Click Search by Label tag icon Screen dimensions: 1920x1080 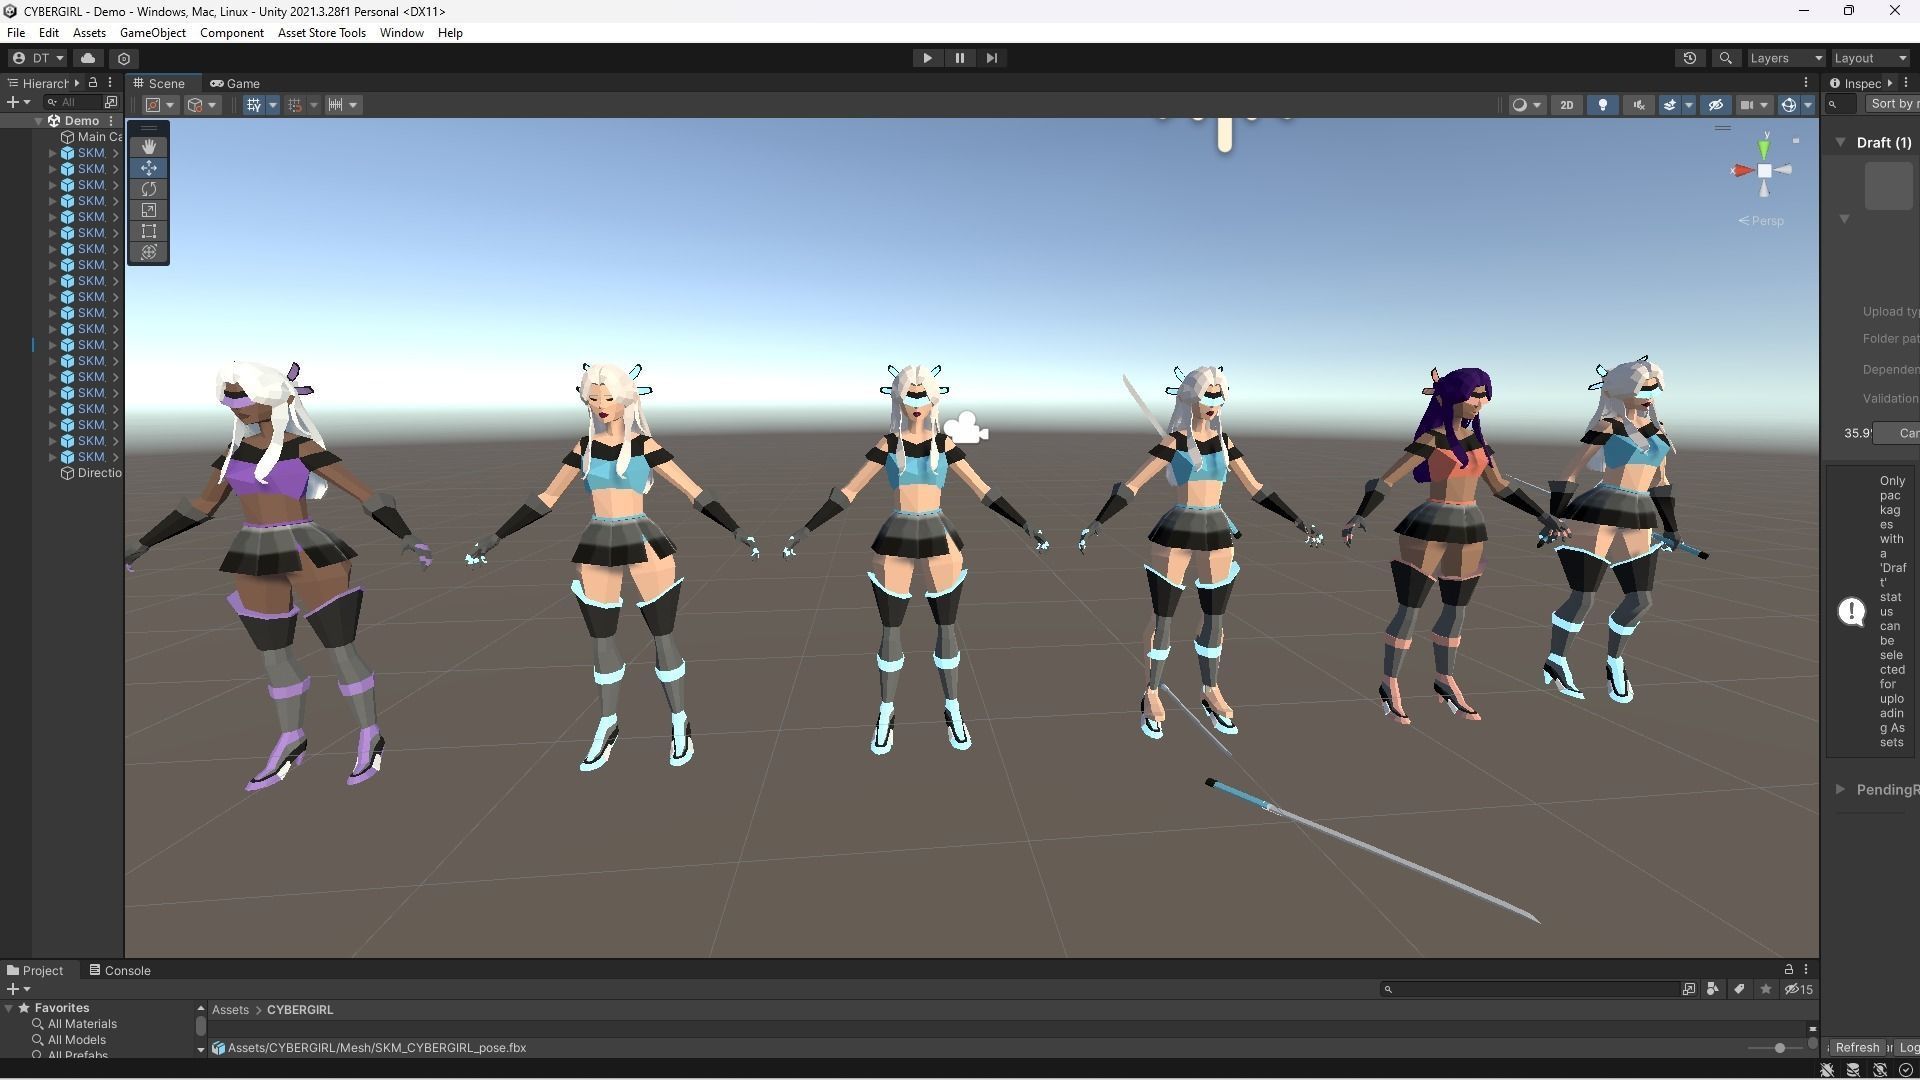coord(1739,989)
